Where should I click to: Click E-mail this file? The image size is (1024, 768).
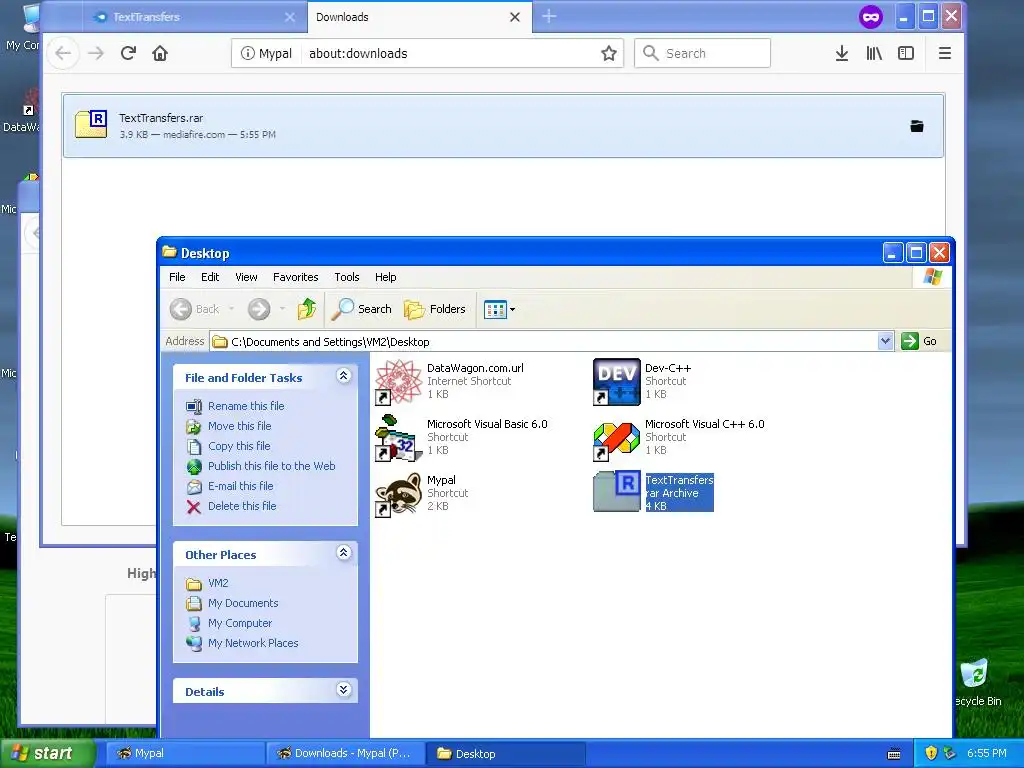[x=240, y=486]
